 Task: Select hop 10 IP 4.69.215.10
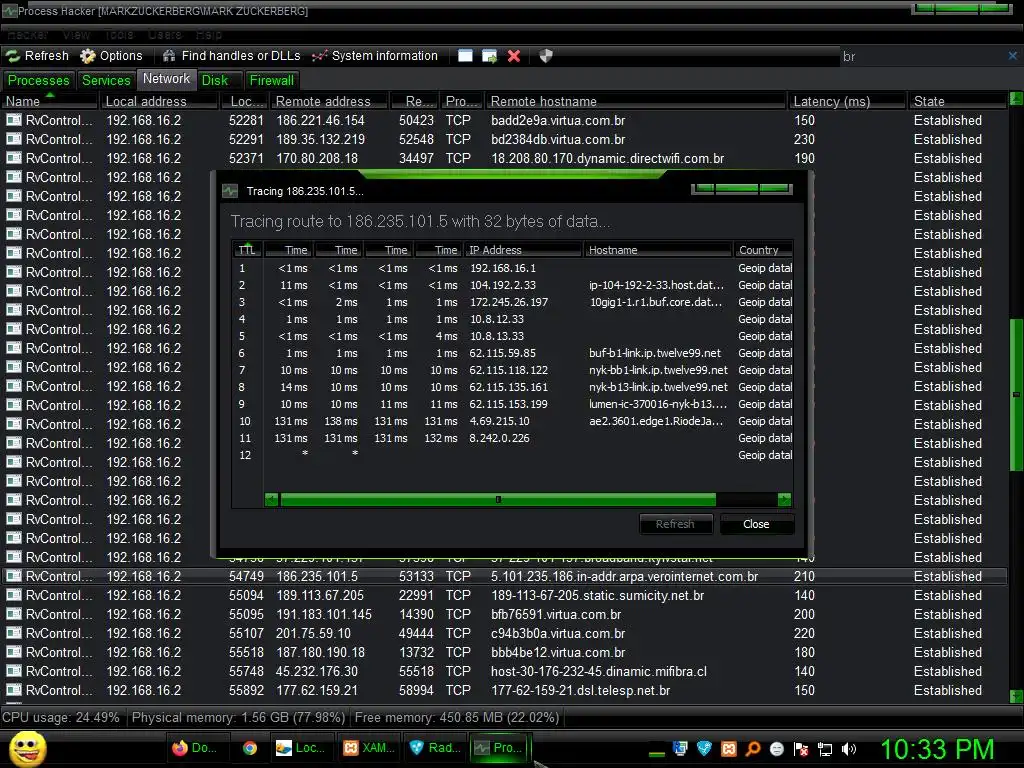tap(500, 421)
